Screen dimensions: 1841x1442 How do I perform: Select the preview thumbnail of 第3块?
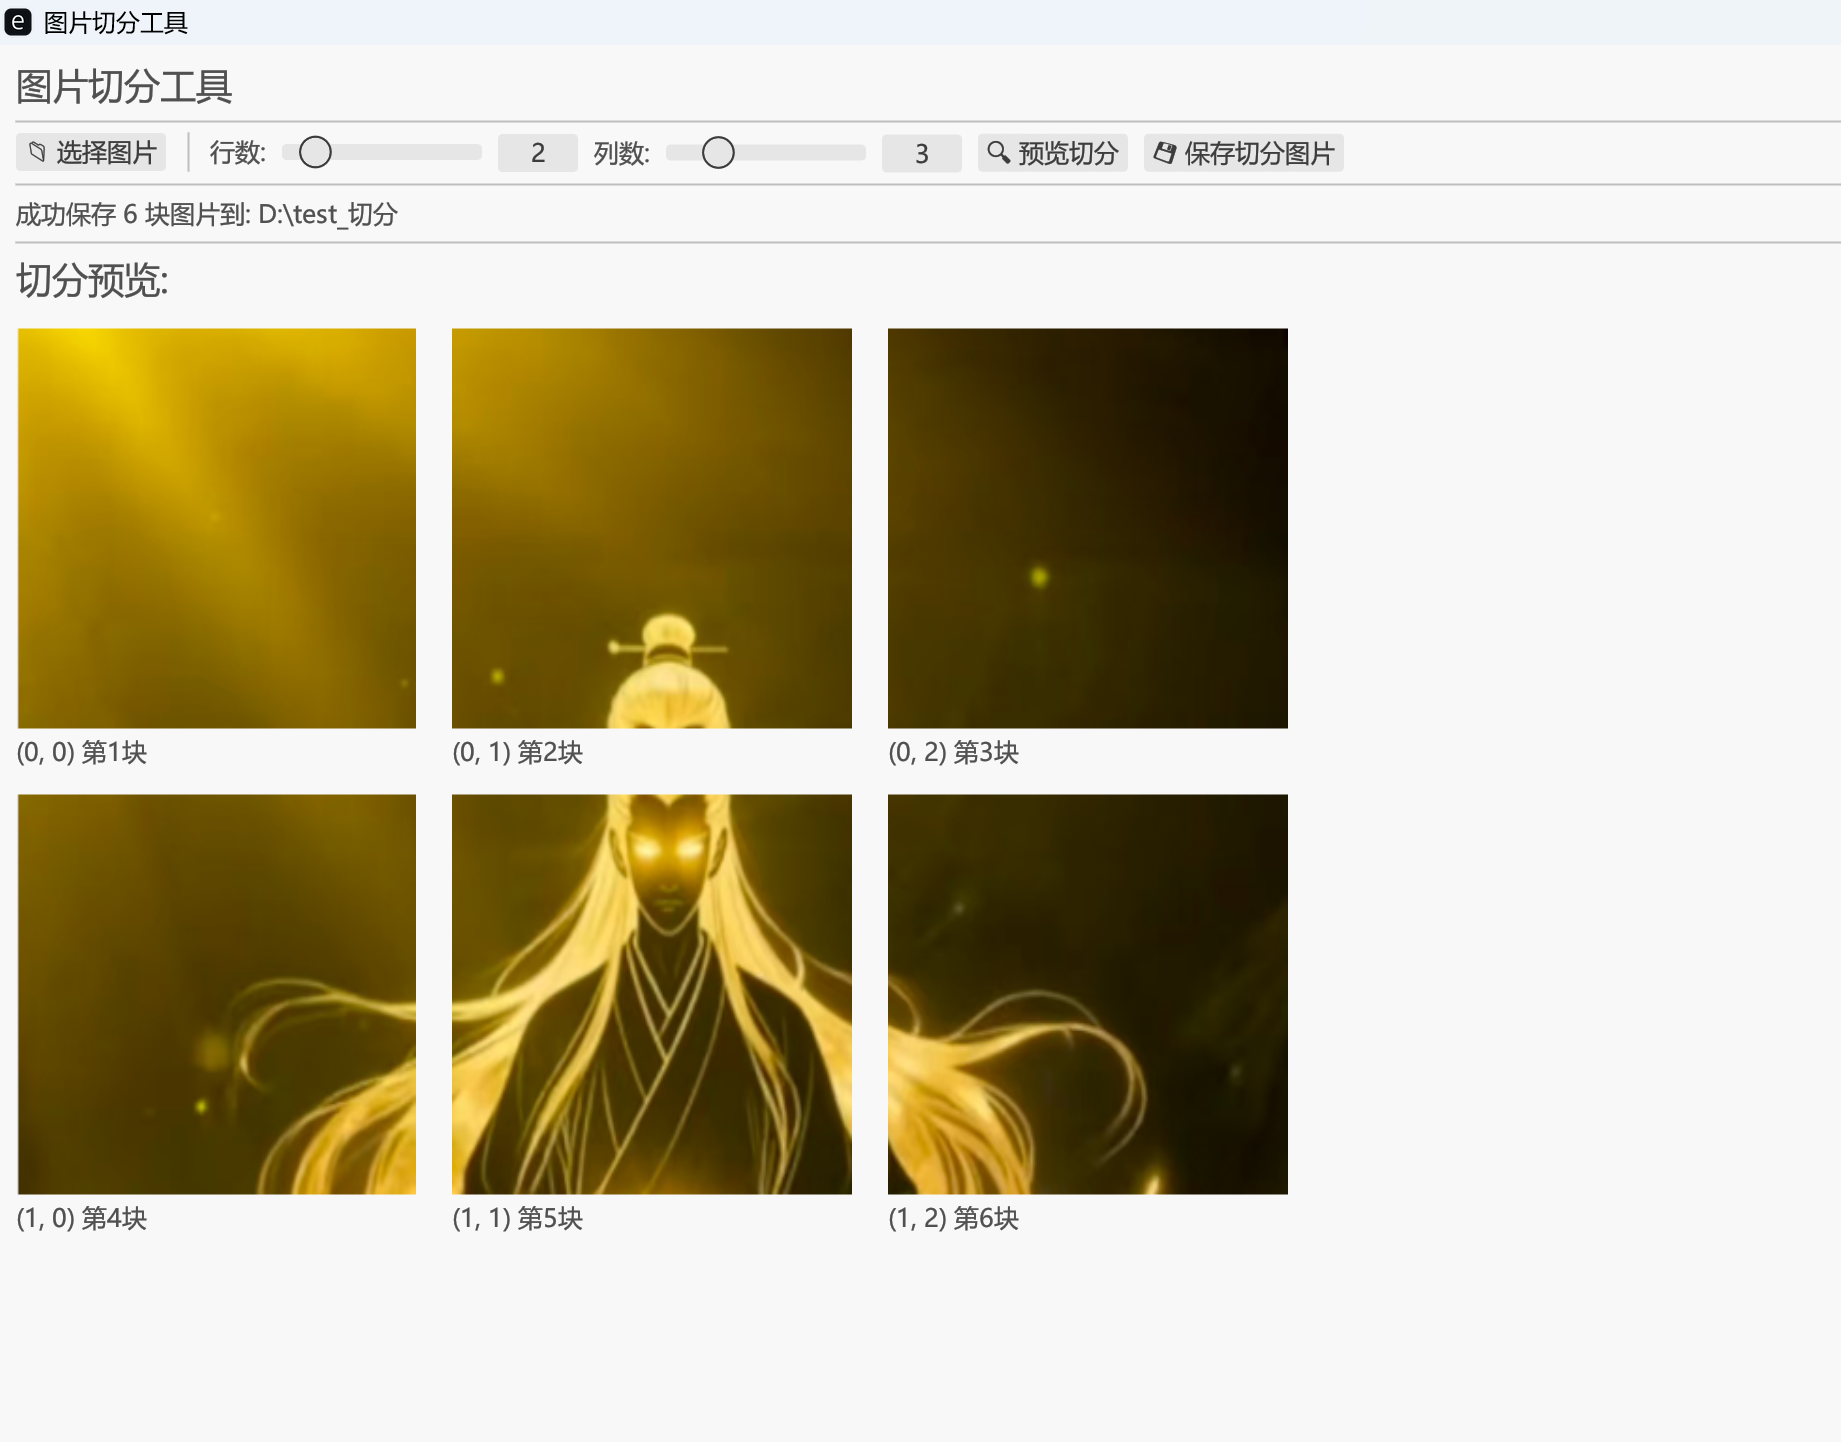1088,528
